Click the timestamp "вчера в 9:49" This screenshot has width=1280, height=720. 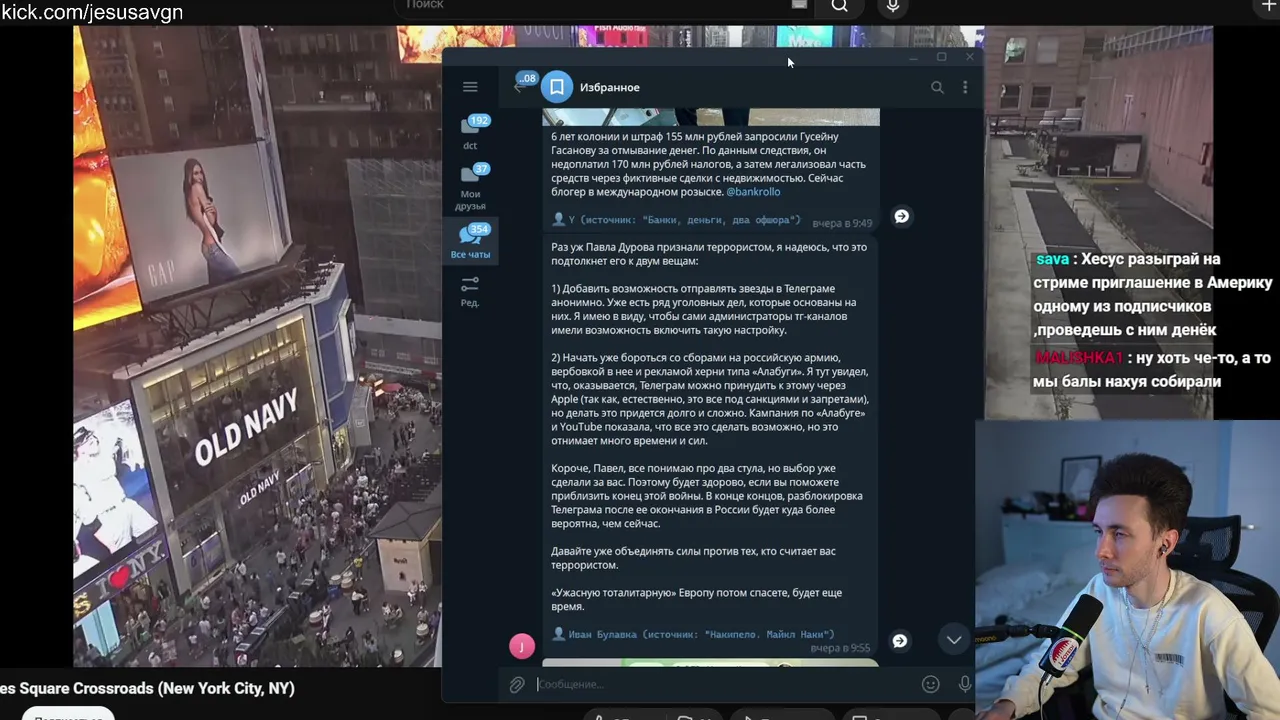[842, 223]
